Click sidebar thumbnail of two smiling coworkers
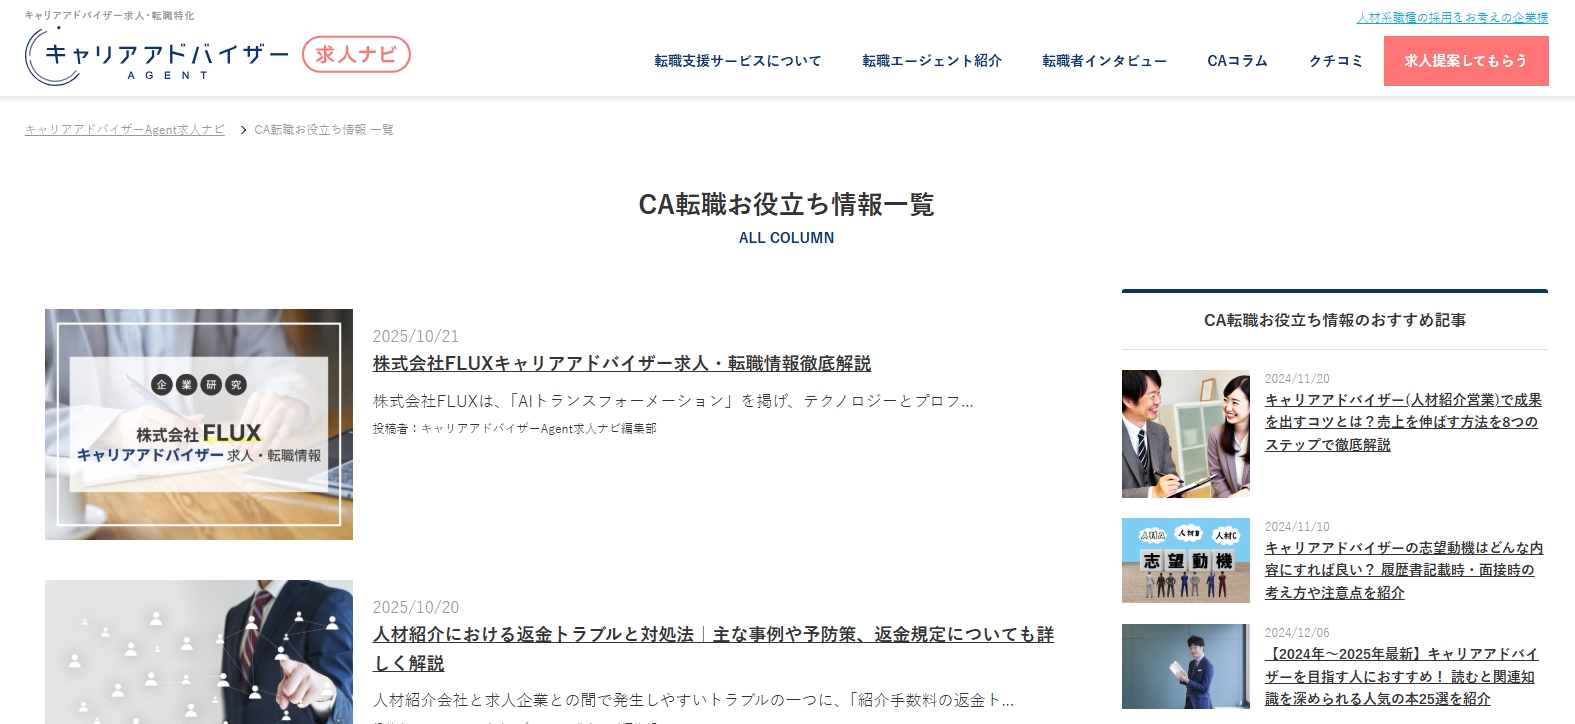The height and width of the screenshot is (724, 1575). pyautogui.click(x=1185, y=434)
